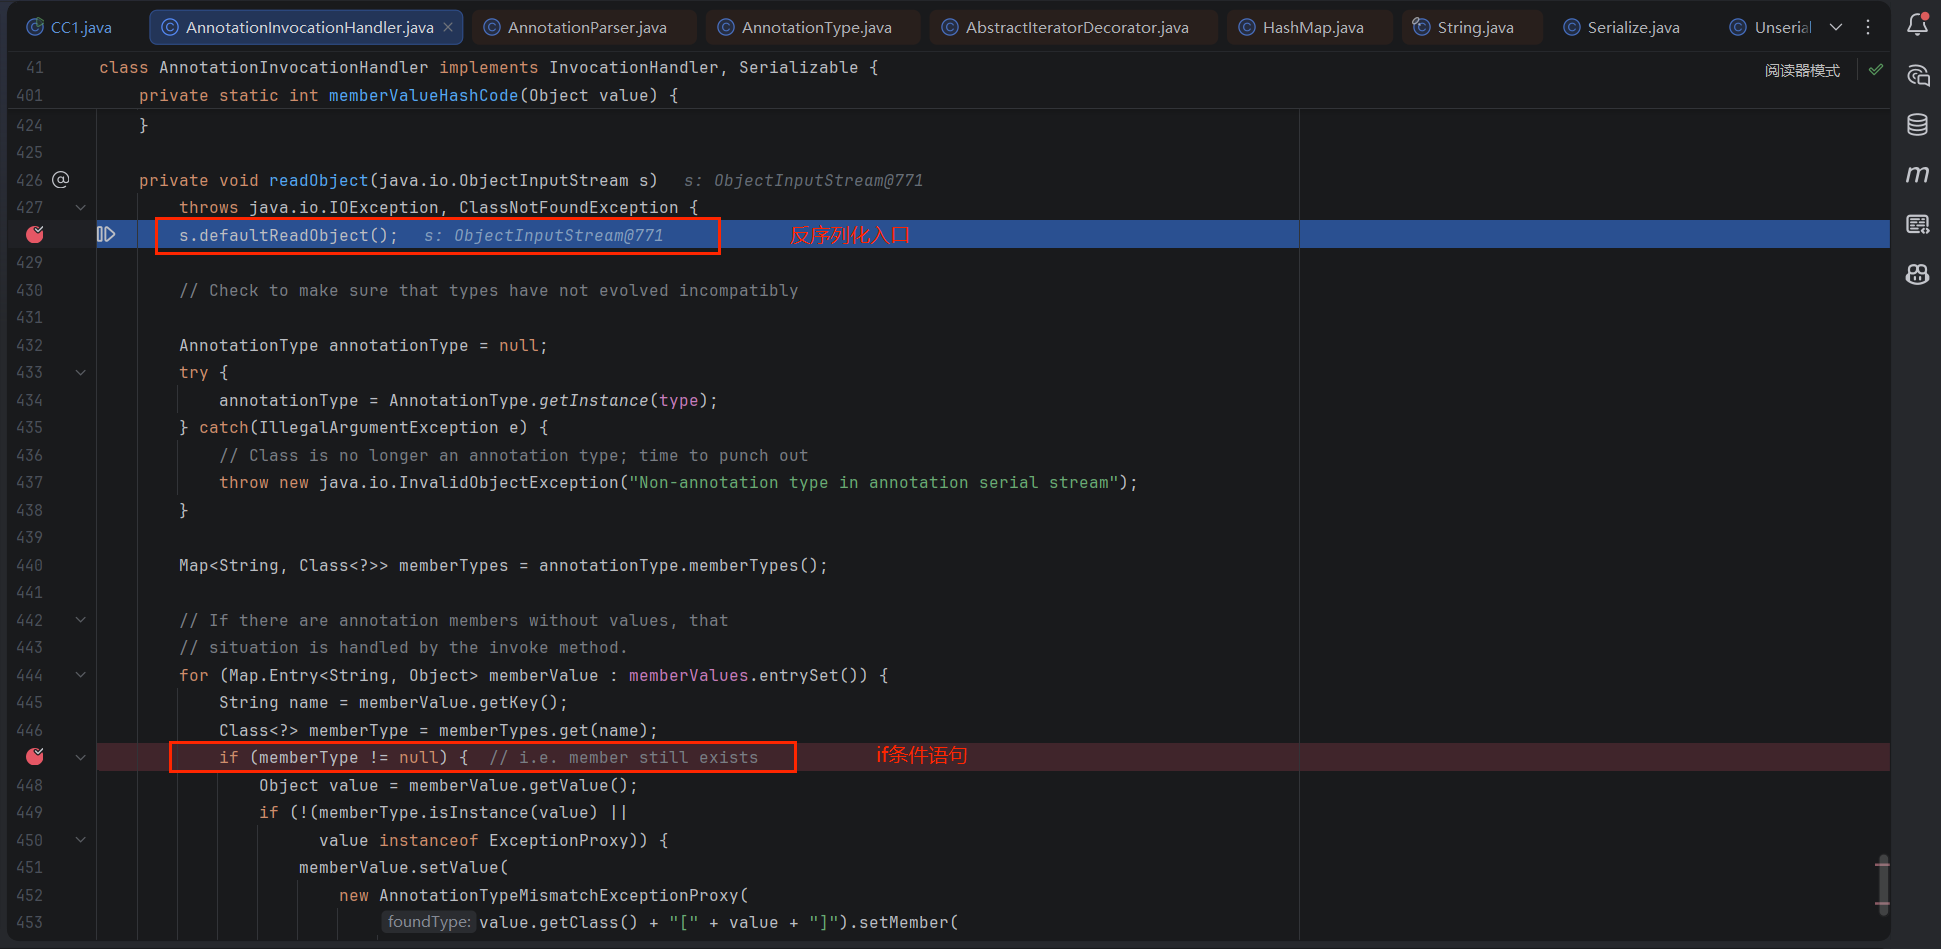Open the AI Assistant chat tool window
The height and width of the screenshot is (949, 1941).
coord(1917,76)
